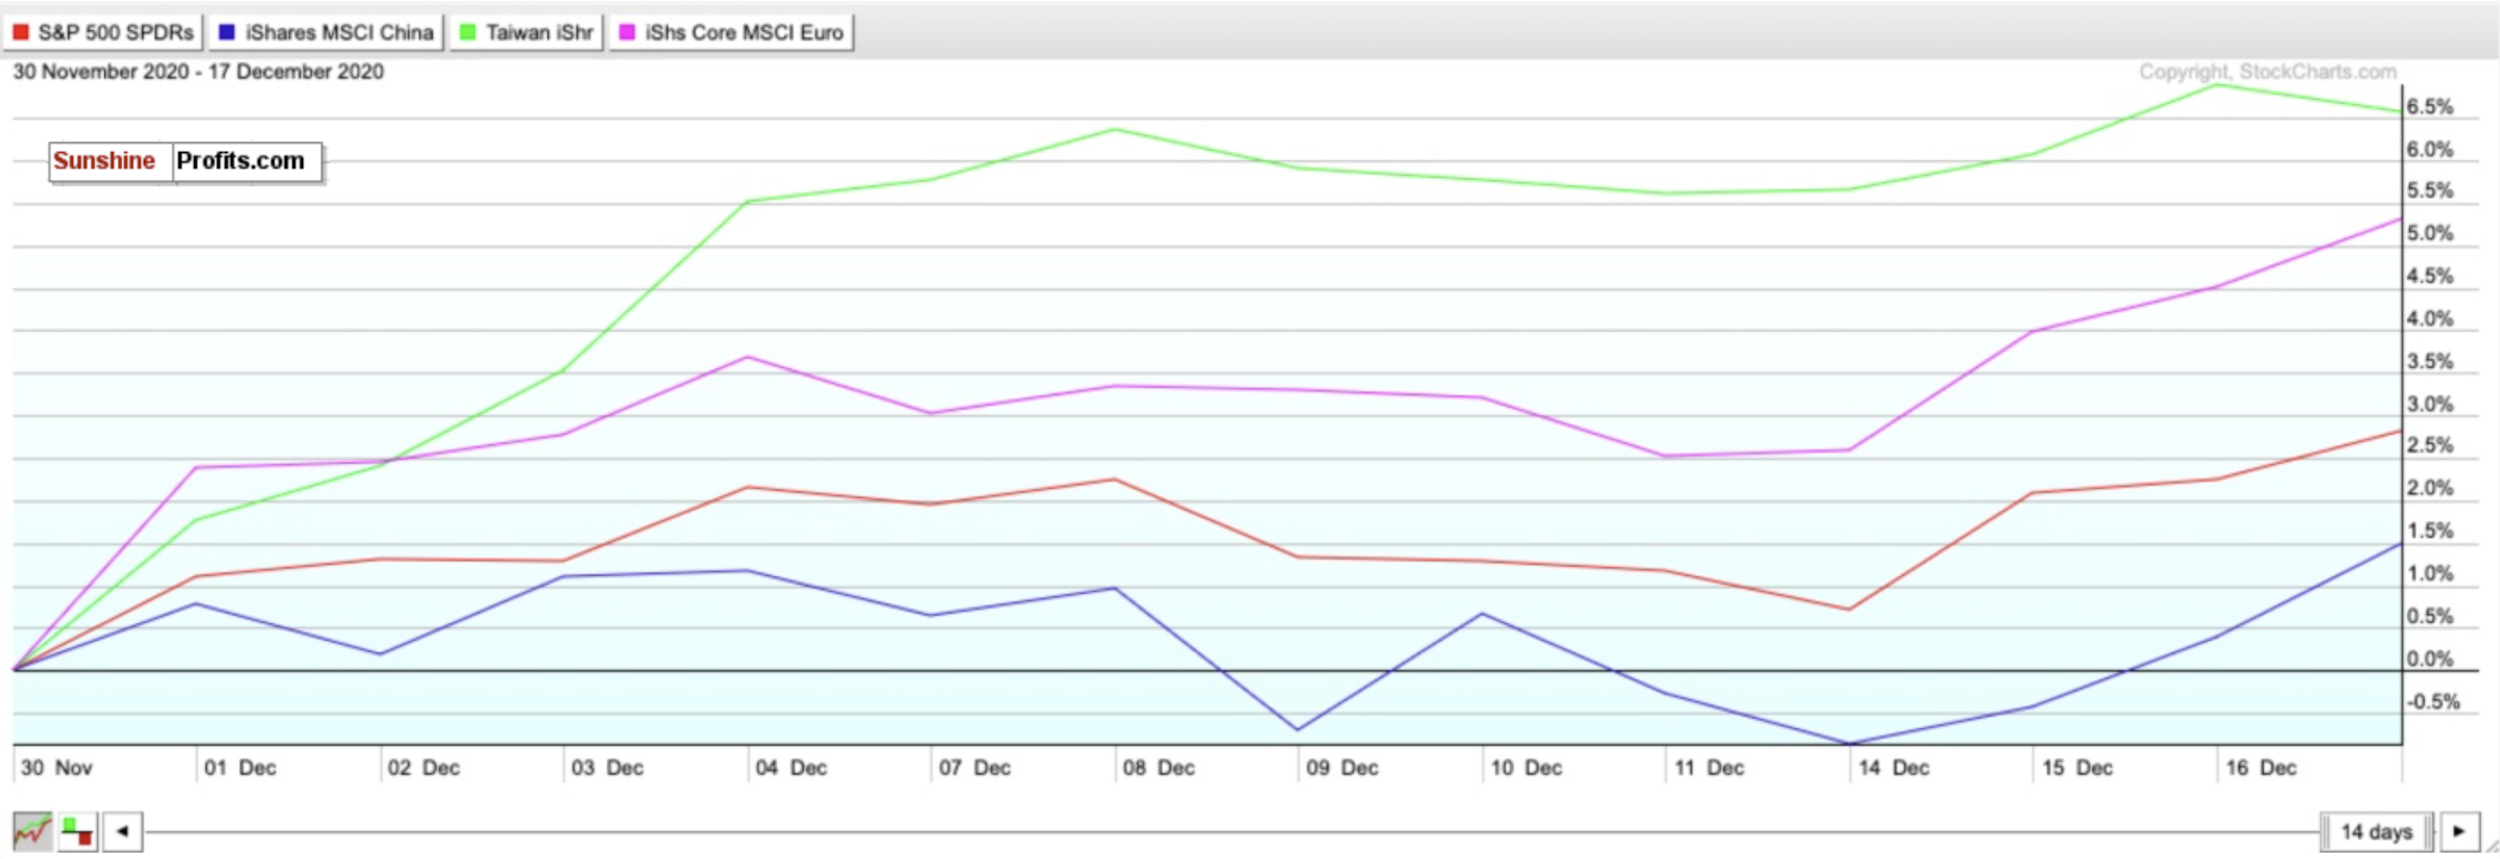Click the date range slider track
The image size is (2500, 859).
coord(1230,831)
